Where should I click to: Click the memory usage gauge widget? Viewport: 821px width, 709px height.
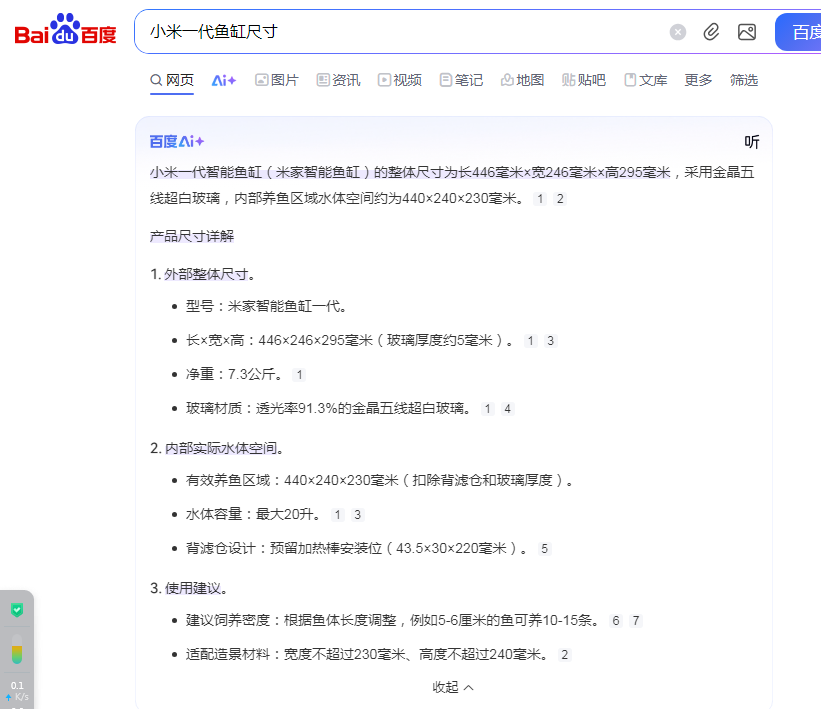click(x=17, y=649)
